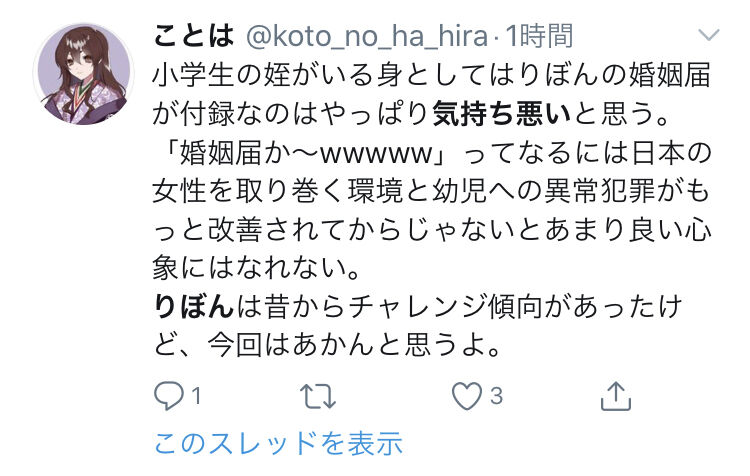The width and height of the screenshot is (750, 476).
Task: Open ことは's profile picture avatar
Action: (x=83, y=75)
